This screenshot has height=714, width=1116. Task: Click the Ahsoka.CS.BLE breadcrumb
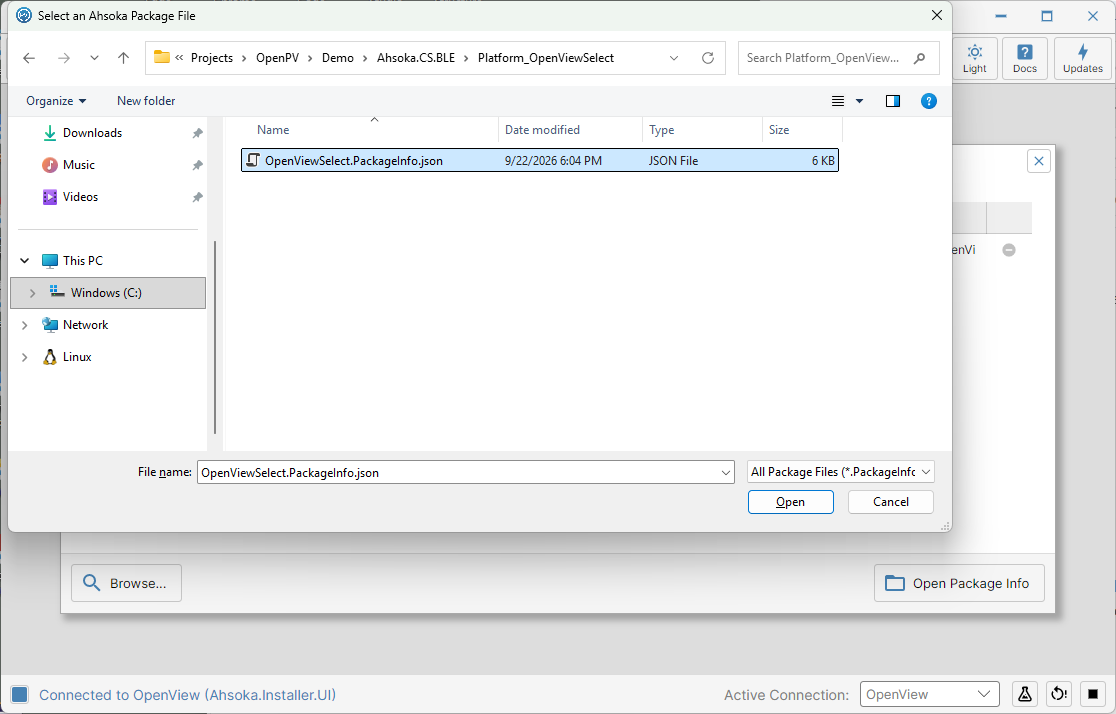pos(416,58)
